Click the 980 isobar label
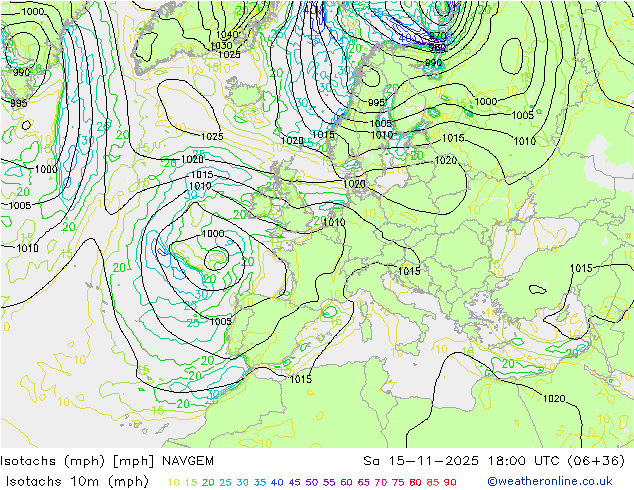The height and width of the screenshot is (490, 634). coord(437,48)
